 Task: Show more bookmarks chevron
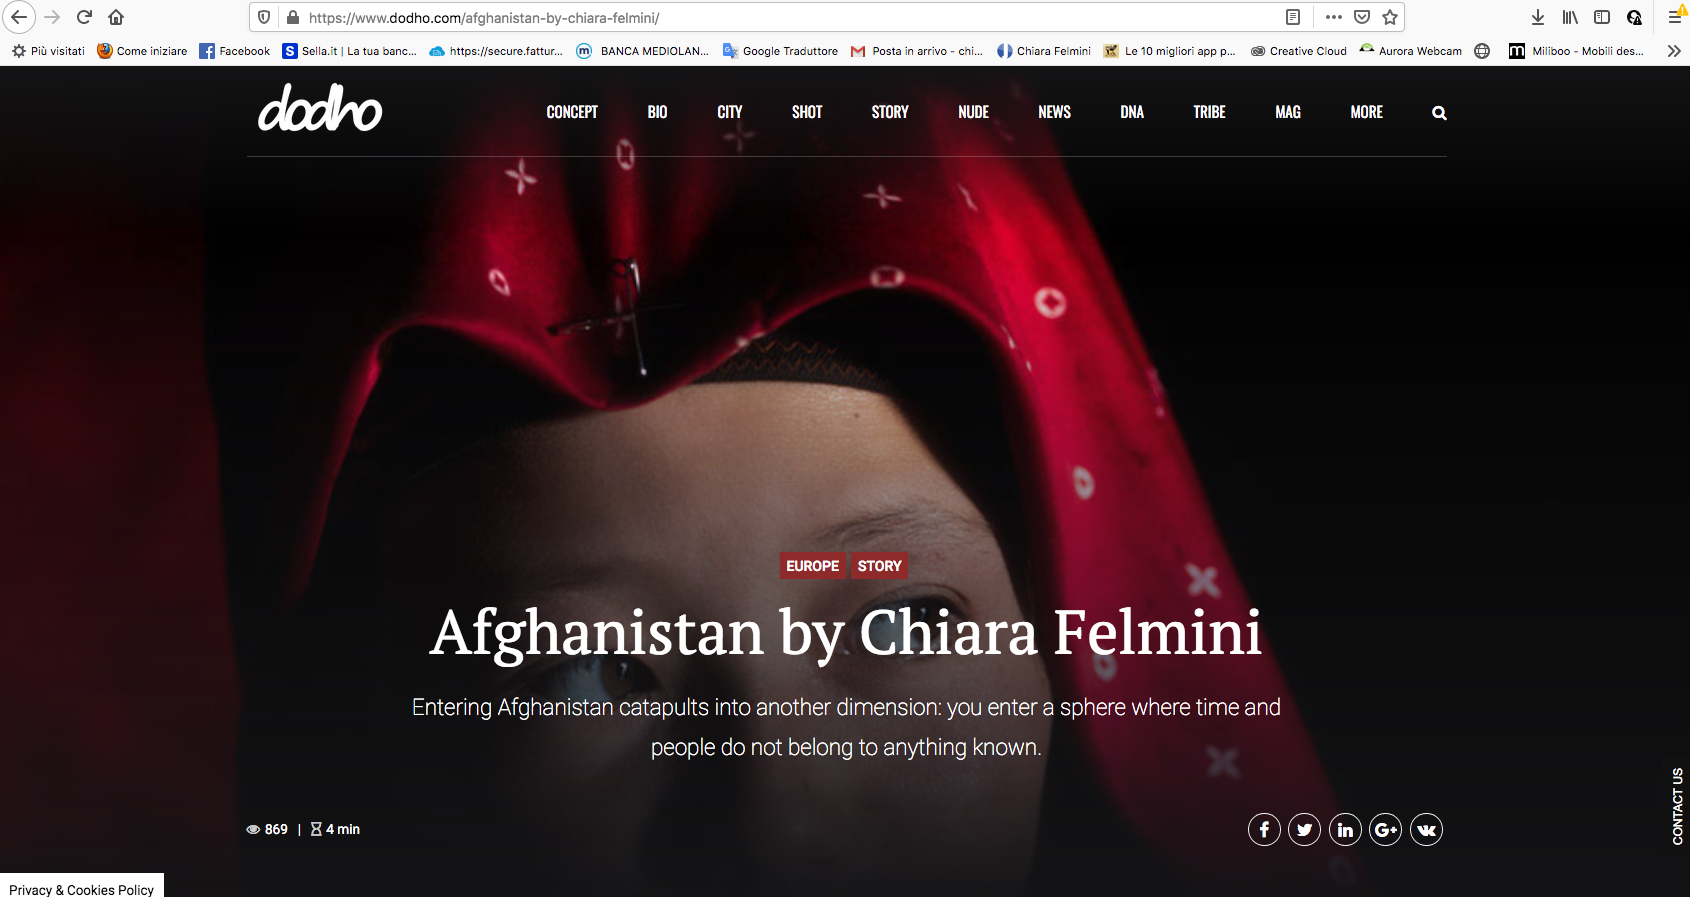1674,51
